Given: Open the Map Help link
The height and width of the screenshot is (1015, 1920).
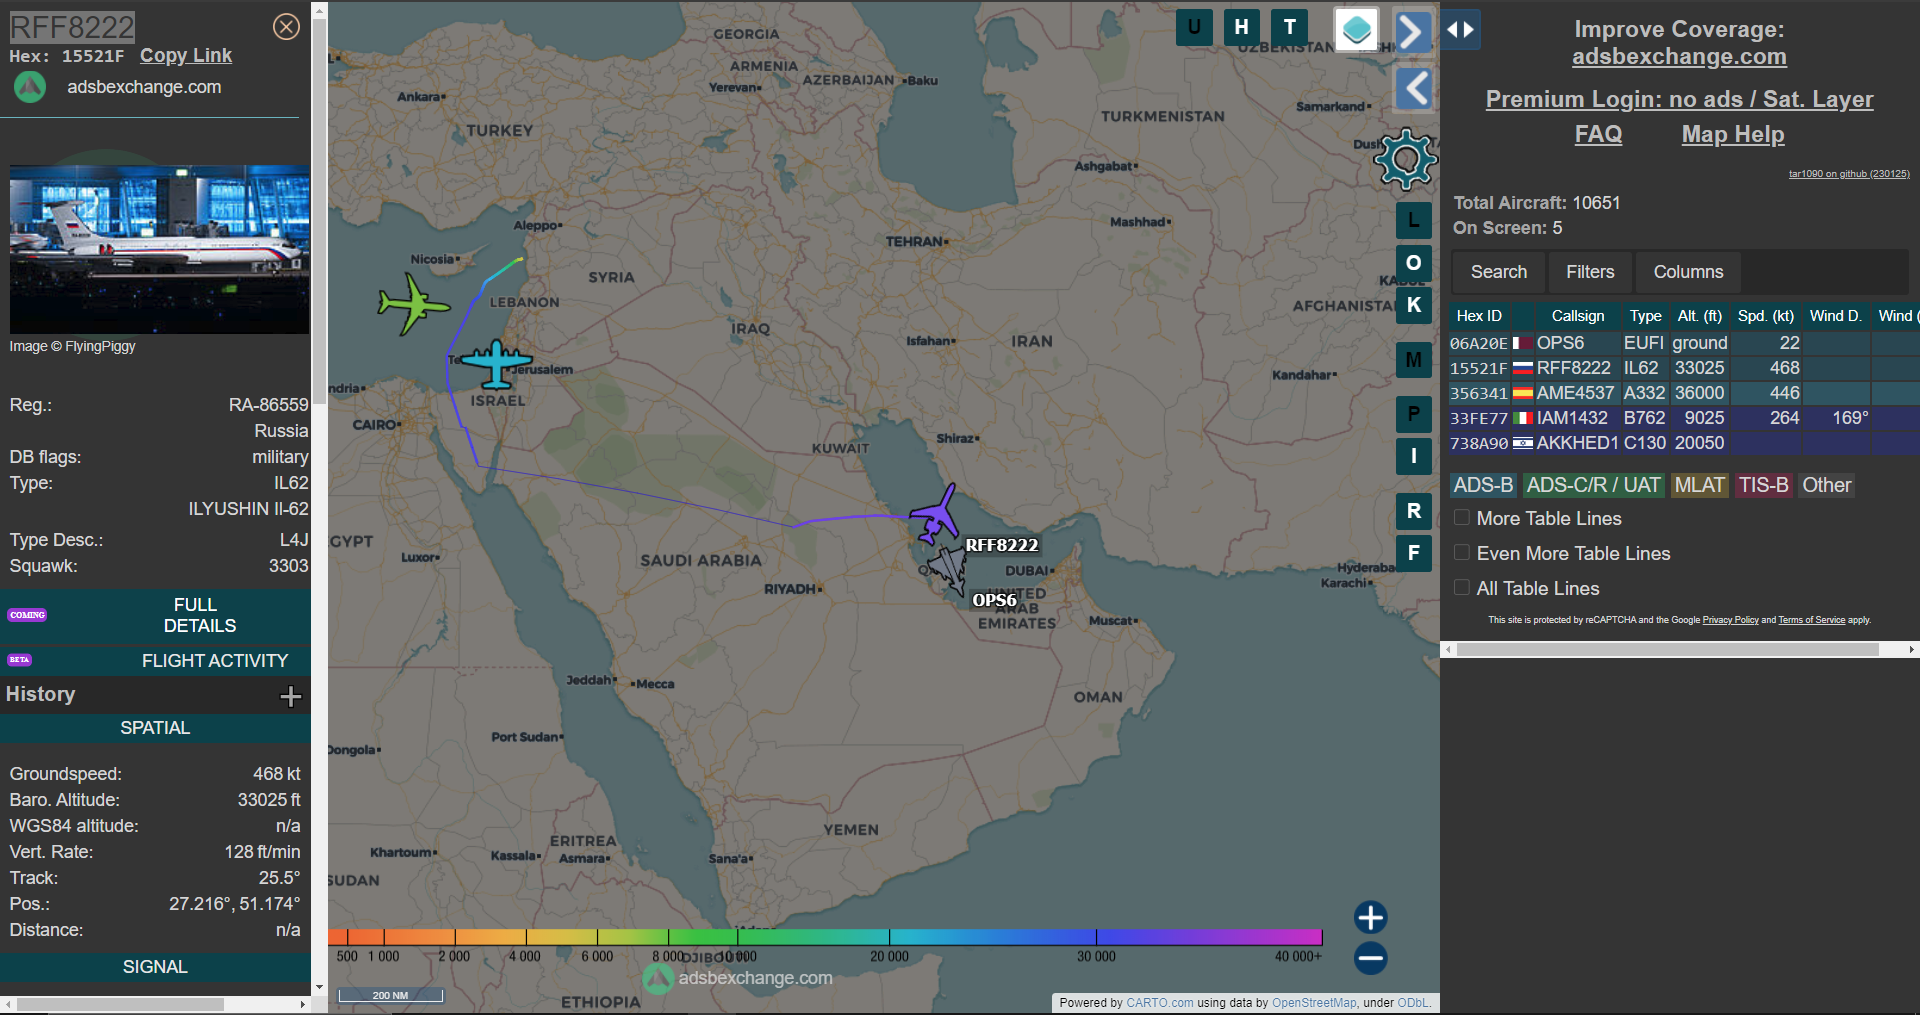Looking at the screenshot, I should (1733, 134).
